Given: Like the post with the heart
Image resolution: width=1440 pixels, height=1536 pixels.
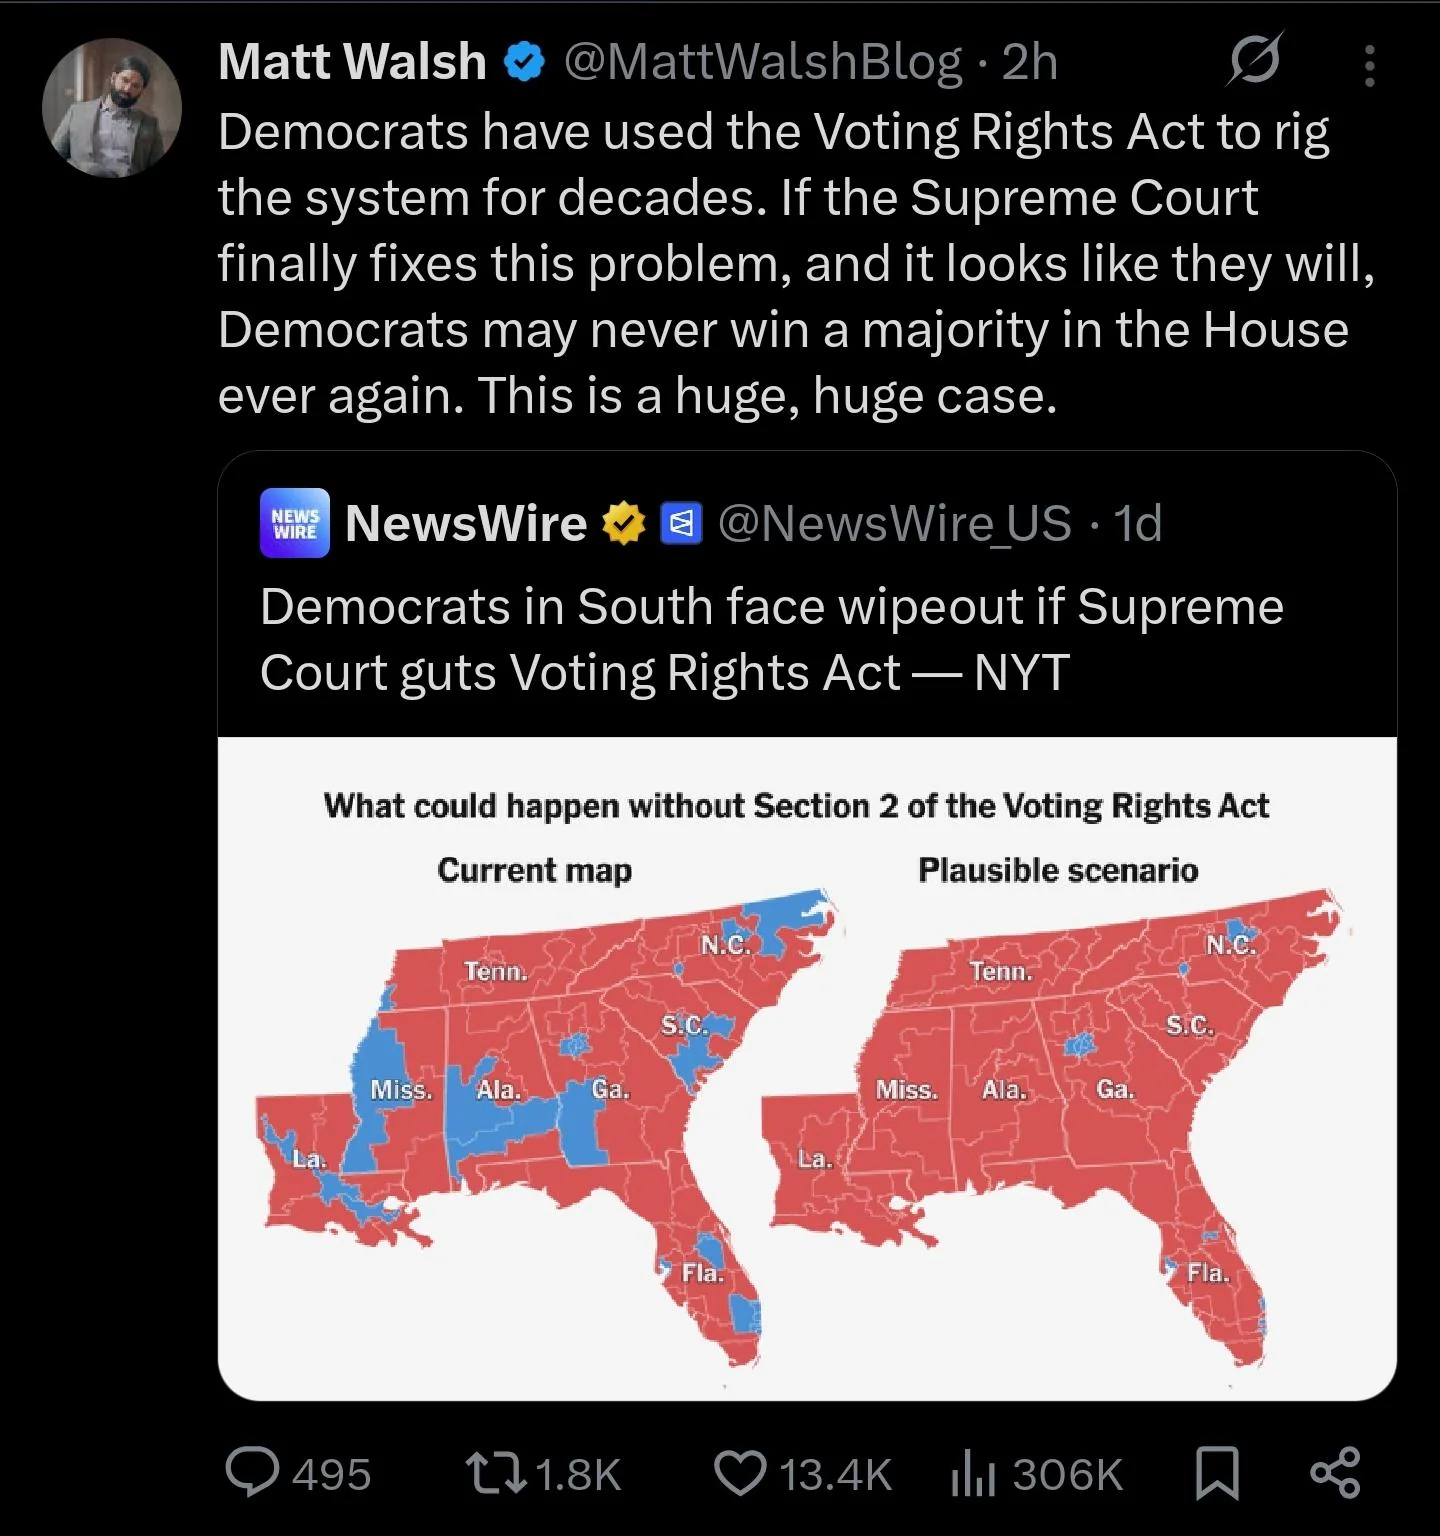Looking at the screenshot, I should 740,1474.
